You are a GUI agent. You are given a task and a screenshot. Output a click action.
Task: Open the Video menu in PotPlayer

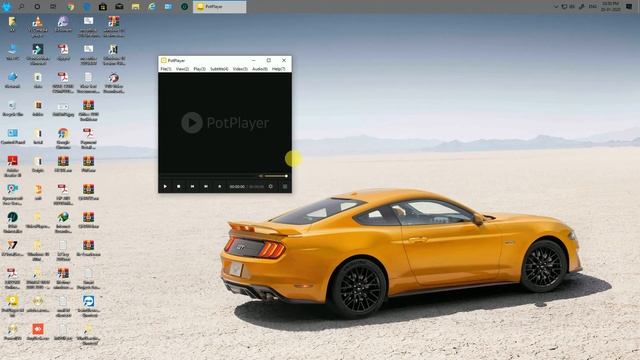(240, 69)
